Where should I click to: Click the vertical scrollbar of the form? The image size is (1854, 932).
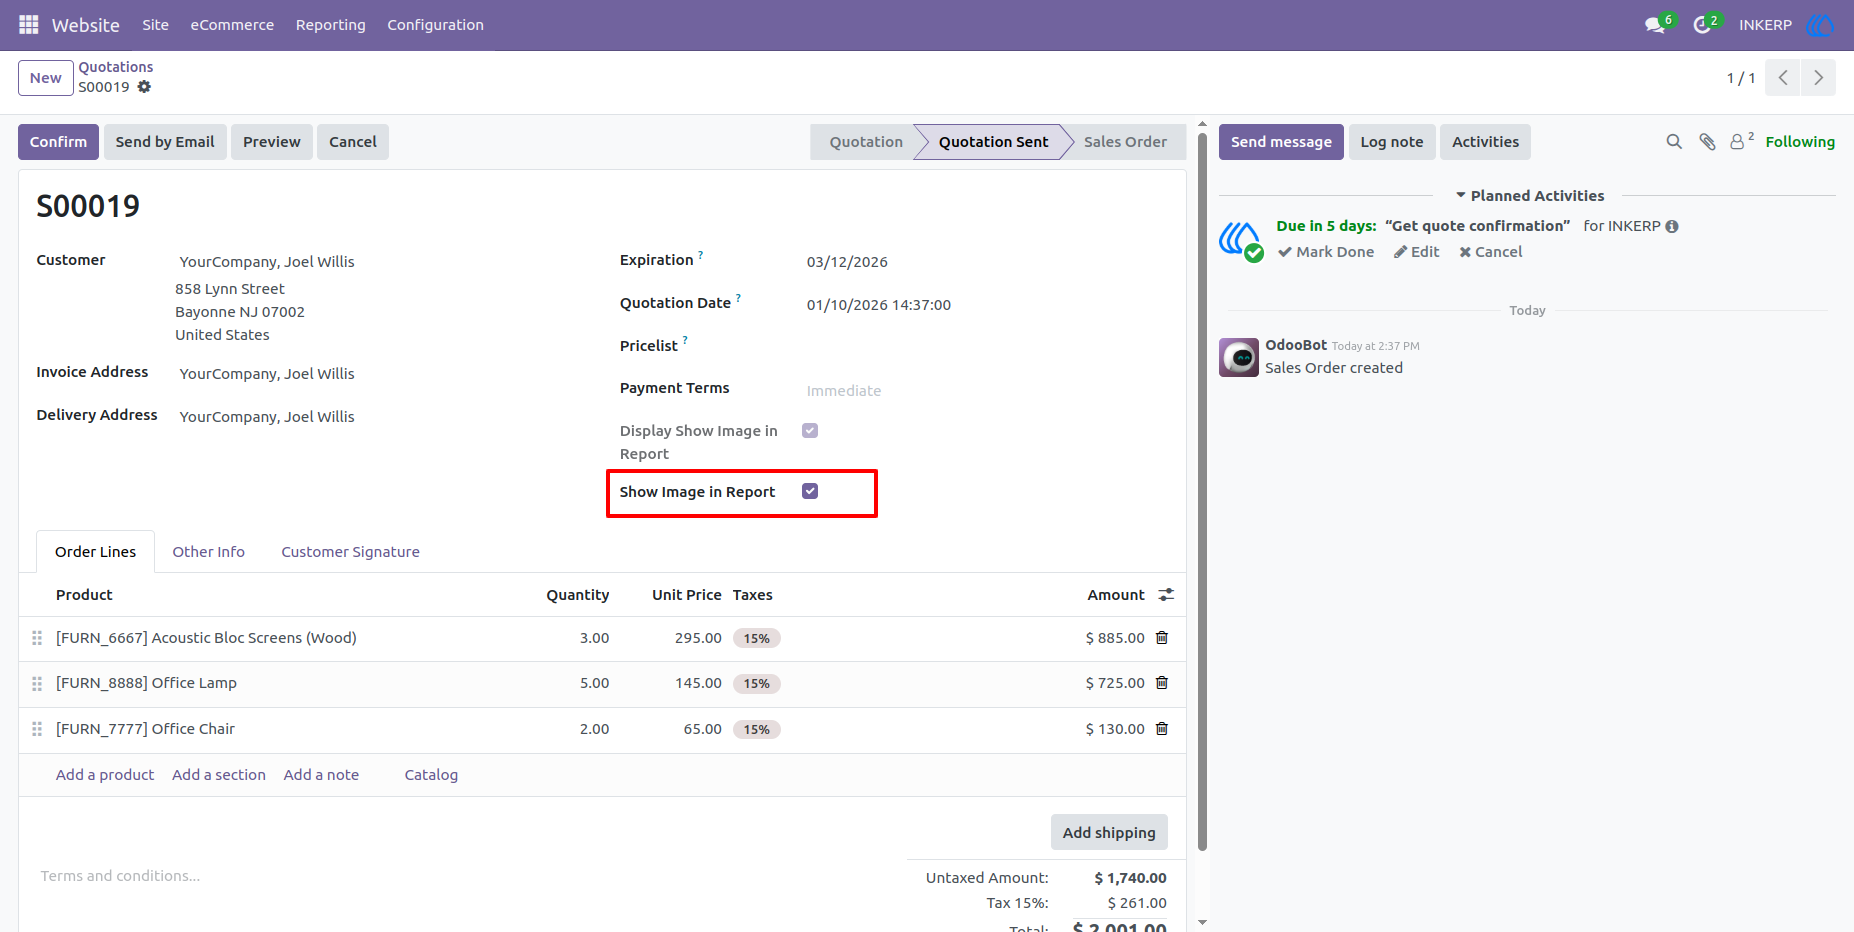(x=1202, y=490)
